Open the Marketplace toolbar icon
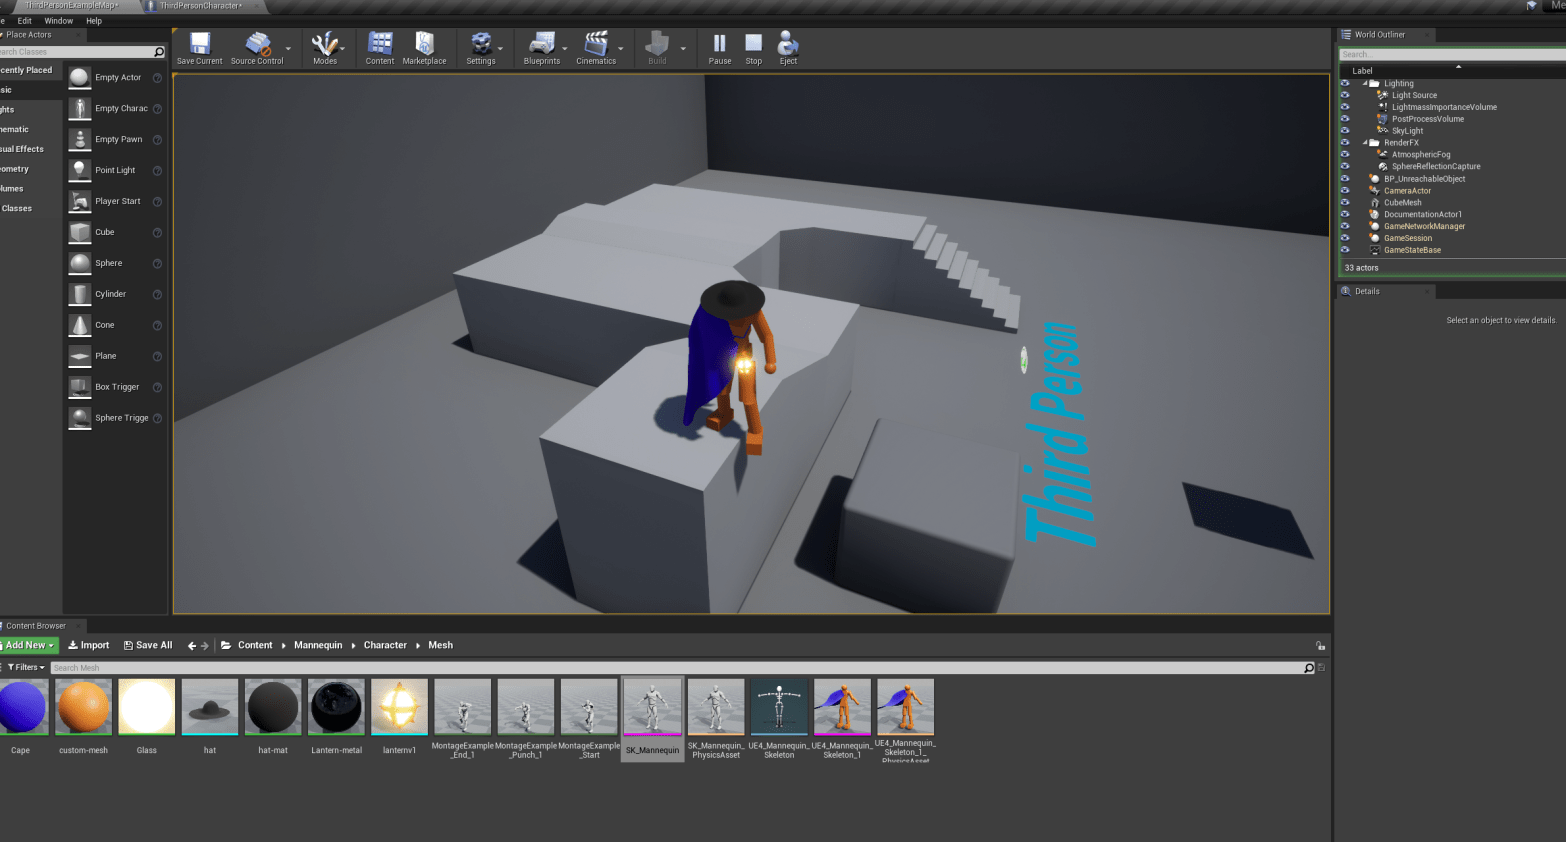 pyautogui.click(x=424, y=46)
